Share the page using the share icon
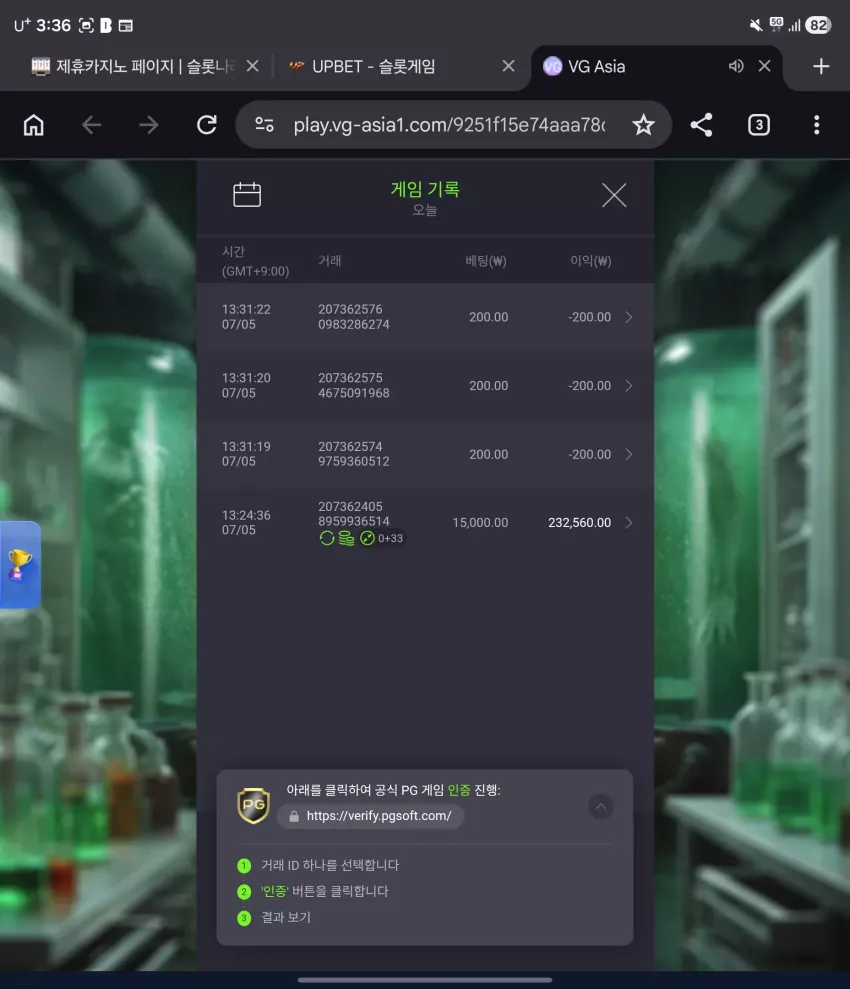 click(701, 125)
